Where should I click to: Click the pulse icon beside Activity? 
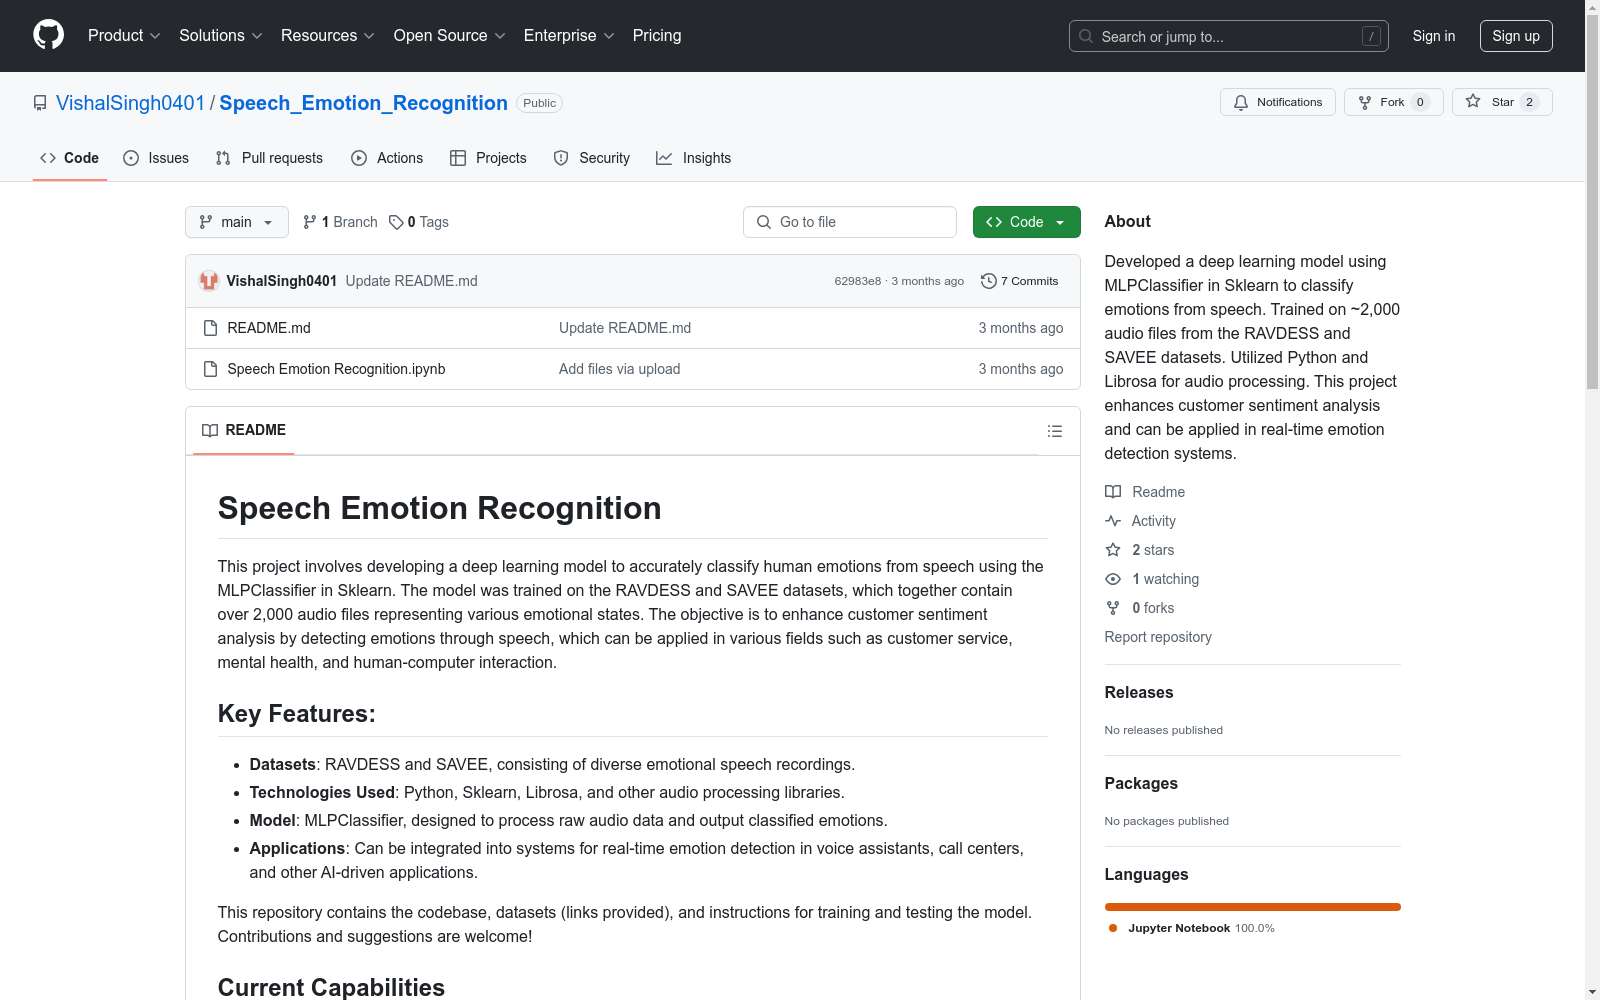(1113, 521)
